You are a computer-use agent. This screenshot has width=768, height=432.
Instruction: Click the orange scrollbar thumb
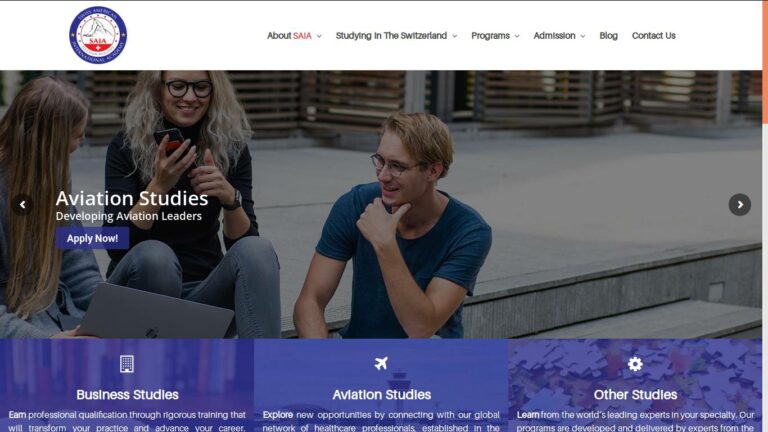[x=765, y=62]
